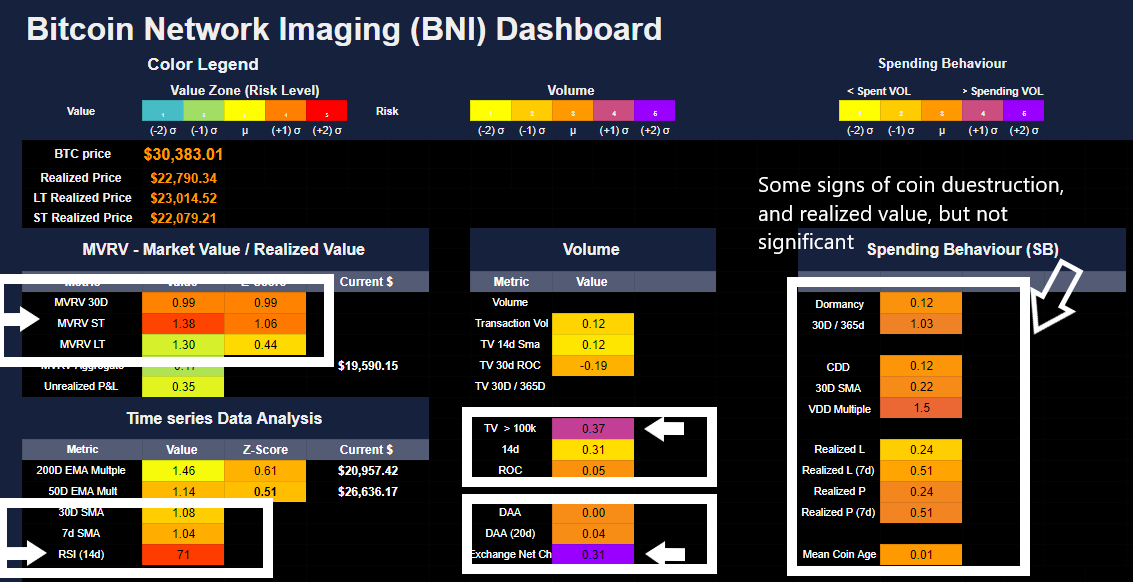Select the Realized L value 0.24
Viewport: 1133px width, 582px height.
pyautogui.click(x=921, y=449)
